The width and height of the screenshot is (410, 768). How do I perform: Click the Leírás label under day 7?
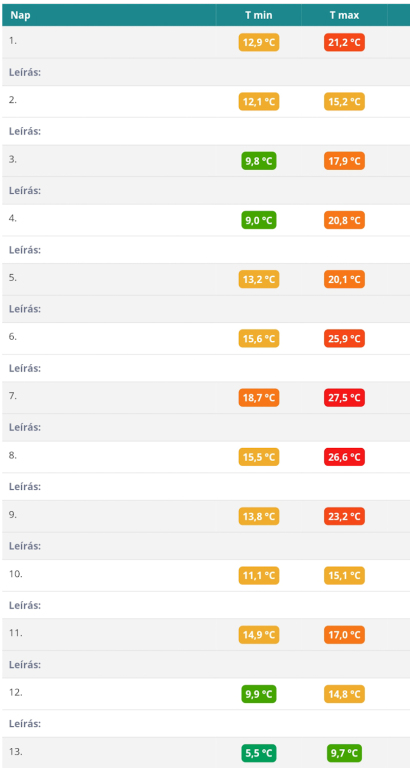[25, 427]
